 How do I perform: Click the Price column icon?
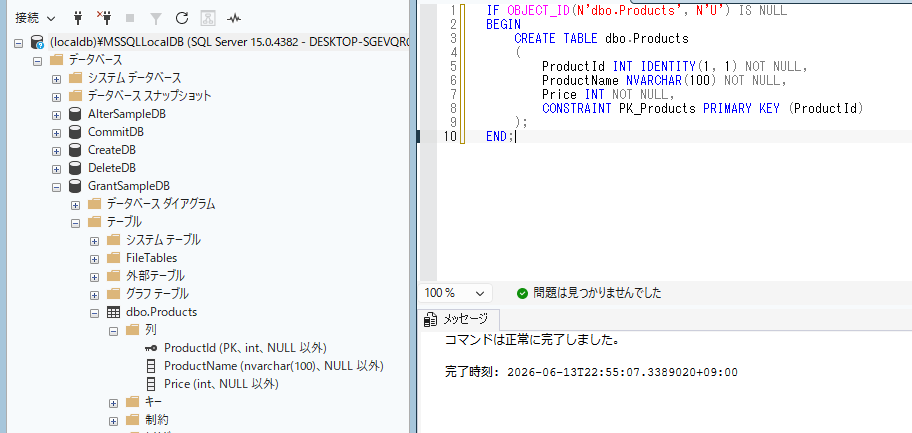151,384
